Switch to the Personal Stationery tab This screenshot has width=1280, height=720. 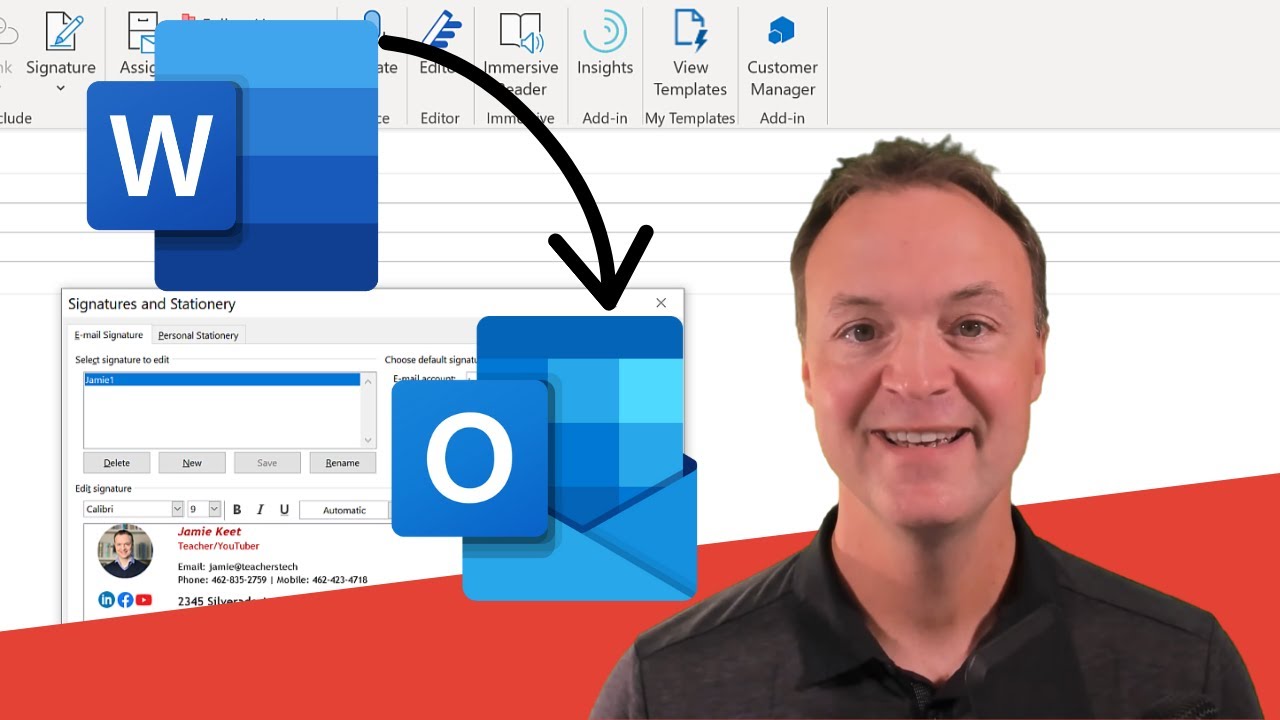[x=198, y=335]
